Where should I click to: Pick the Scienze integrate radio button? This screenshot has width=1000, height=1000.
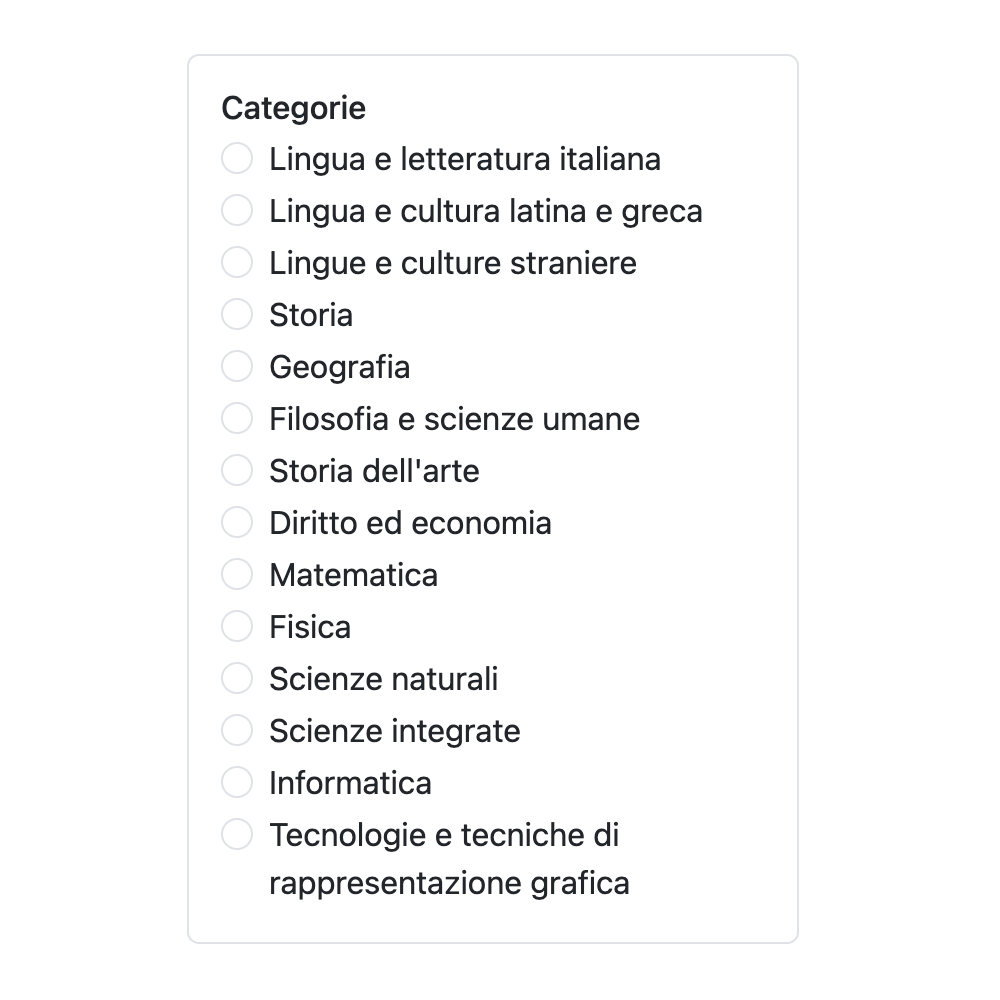tap(237, 730)
